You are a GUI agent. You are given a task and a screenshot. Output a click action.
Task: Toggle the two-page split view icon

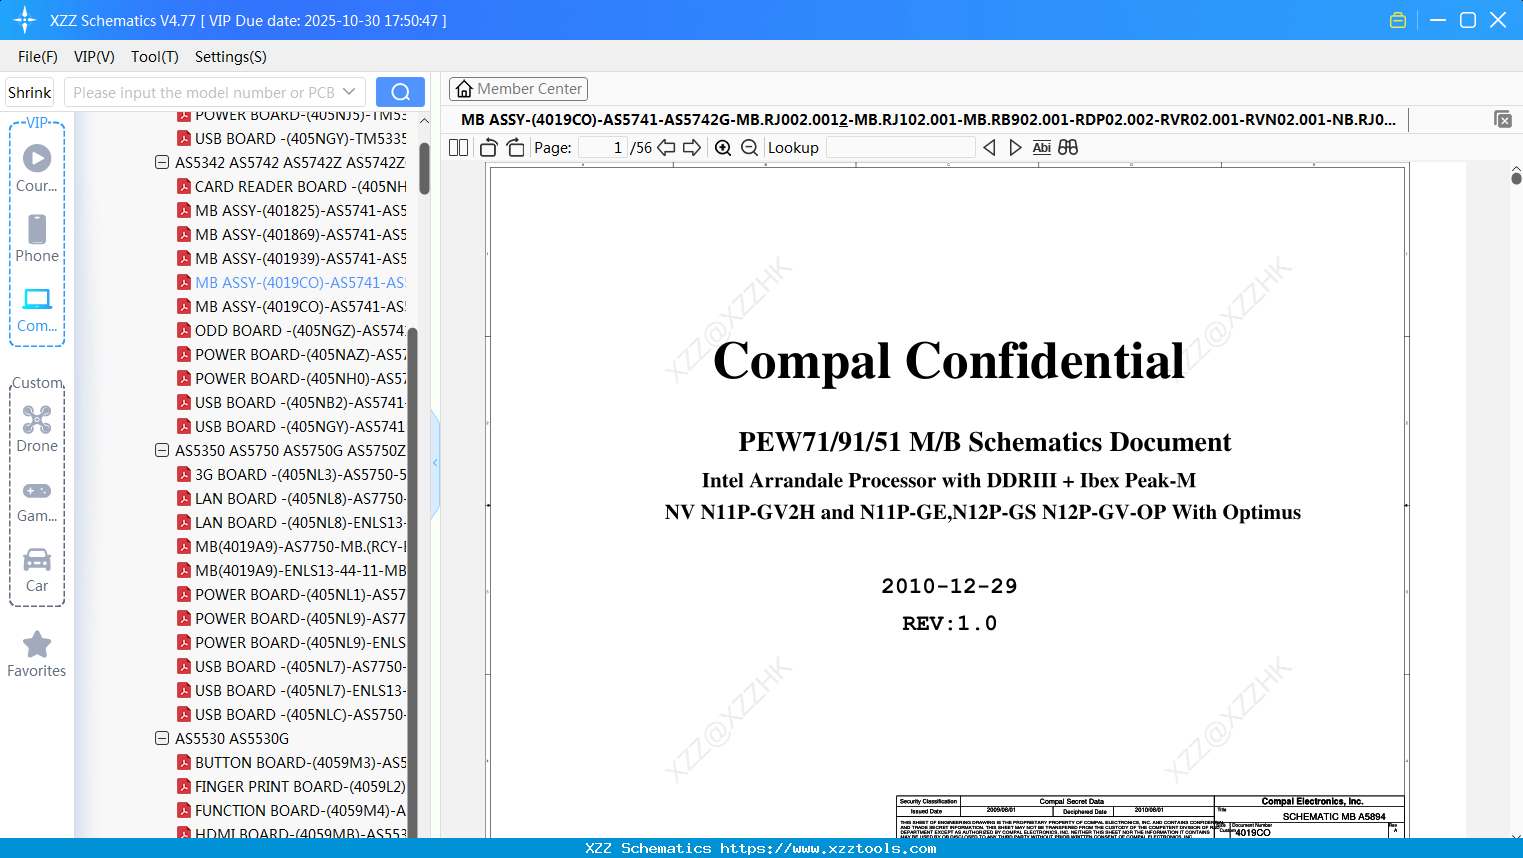(458, 147)
